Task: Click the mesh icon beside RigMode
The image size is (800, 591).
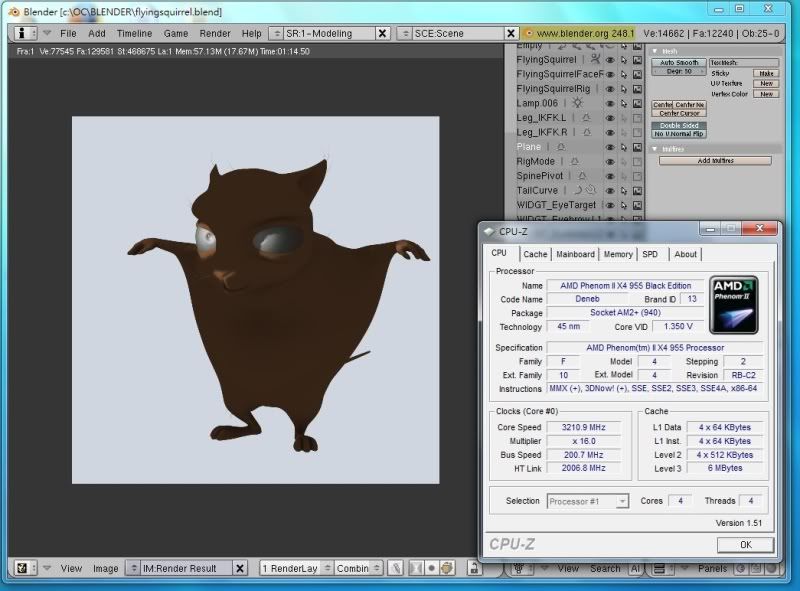Action: click(574, 161)
